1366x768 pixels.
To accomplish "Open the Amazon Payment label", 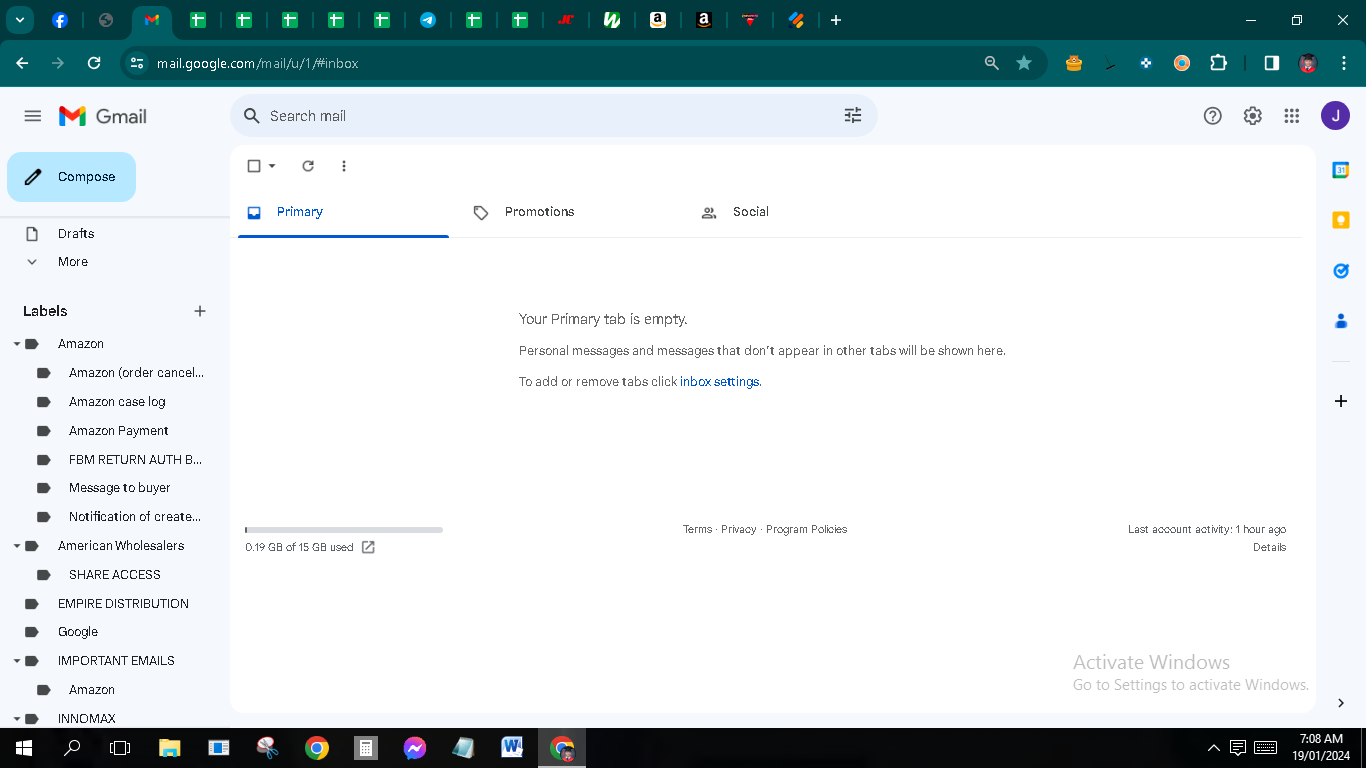I will (x=119, y=431).
